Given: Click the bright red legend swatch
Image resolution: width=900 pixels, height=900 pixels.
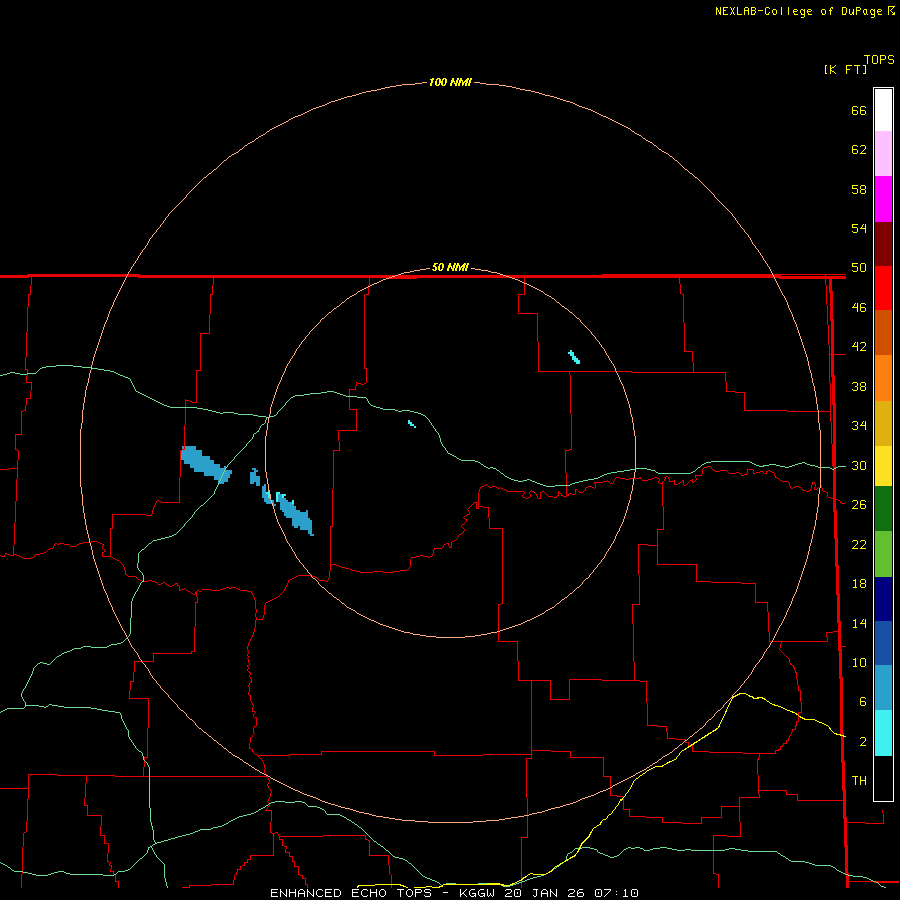Looking at the screenshot, I should (883, 289).
